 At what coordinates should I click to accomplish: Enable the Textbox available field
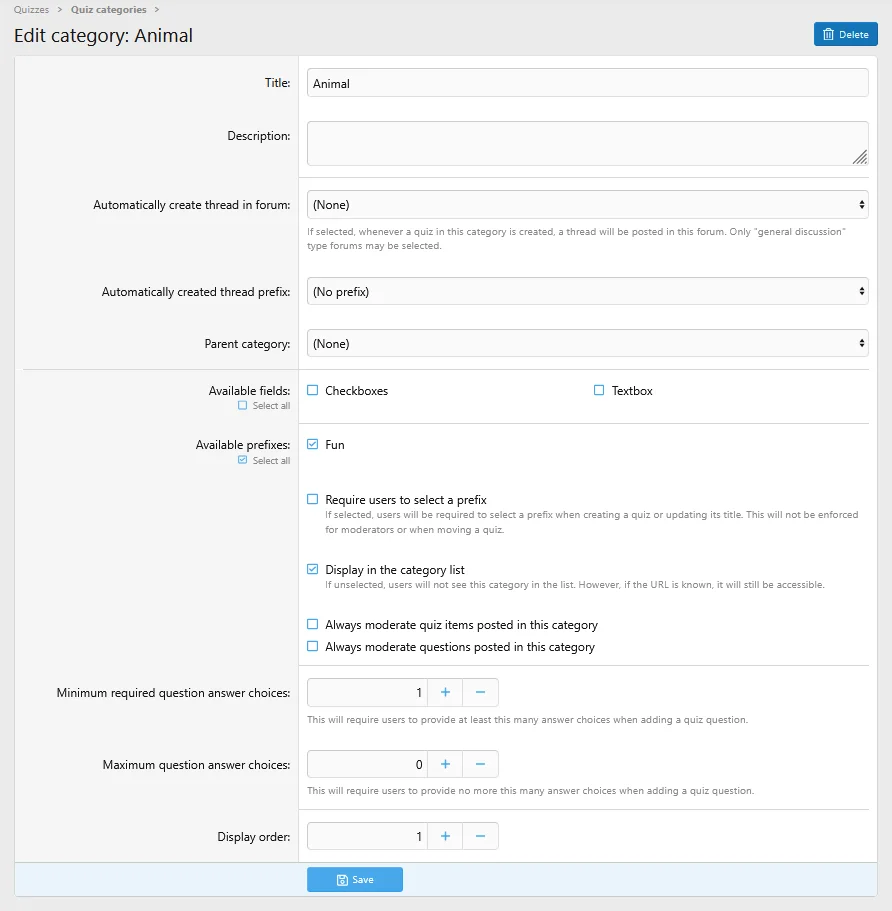pos(600,391)
